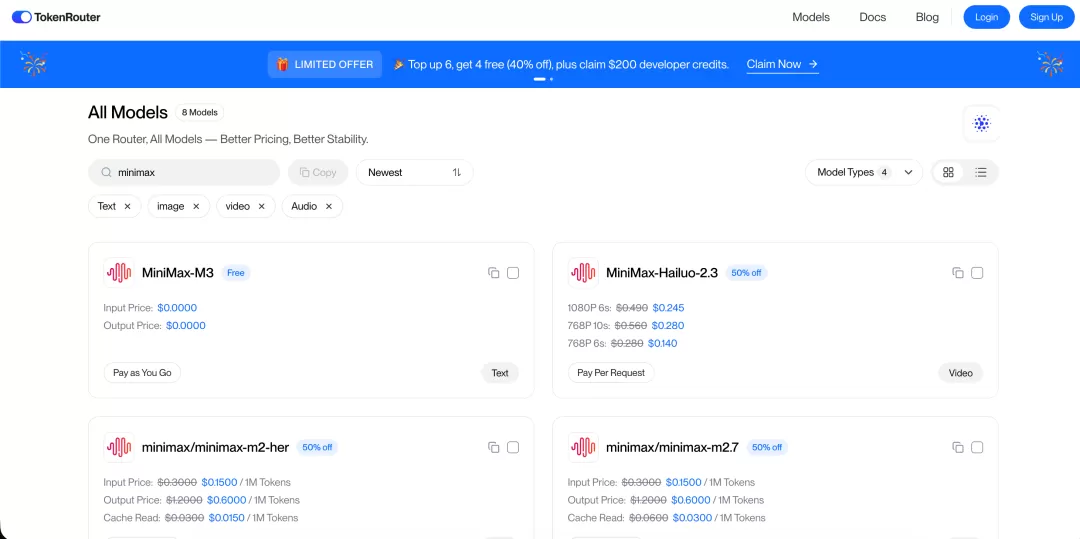Copy the minimax-m2.7 model name
1080x539 pixels.
(x=957, y=447)
